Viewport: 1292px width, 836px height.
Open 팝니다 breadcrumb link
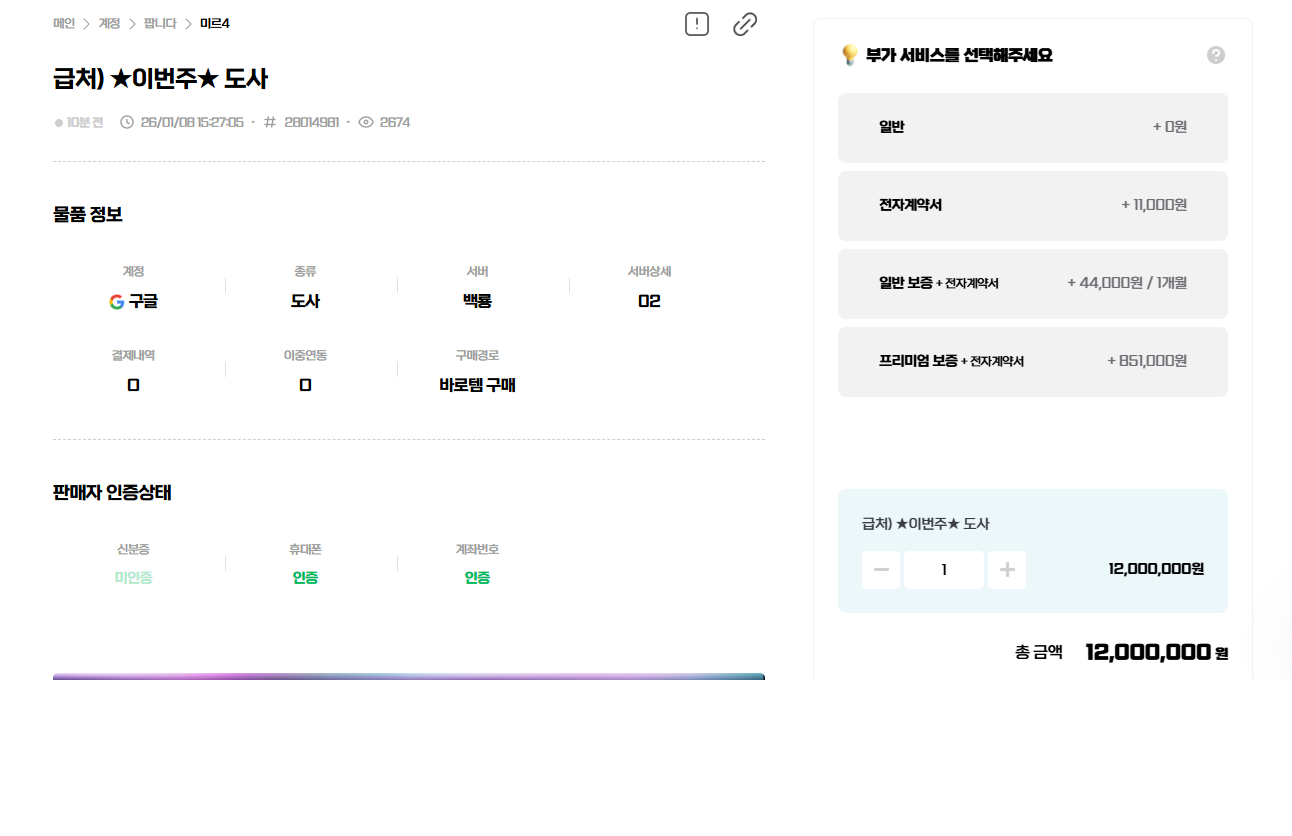click(x=159, y=23)
